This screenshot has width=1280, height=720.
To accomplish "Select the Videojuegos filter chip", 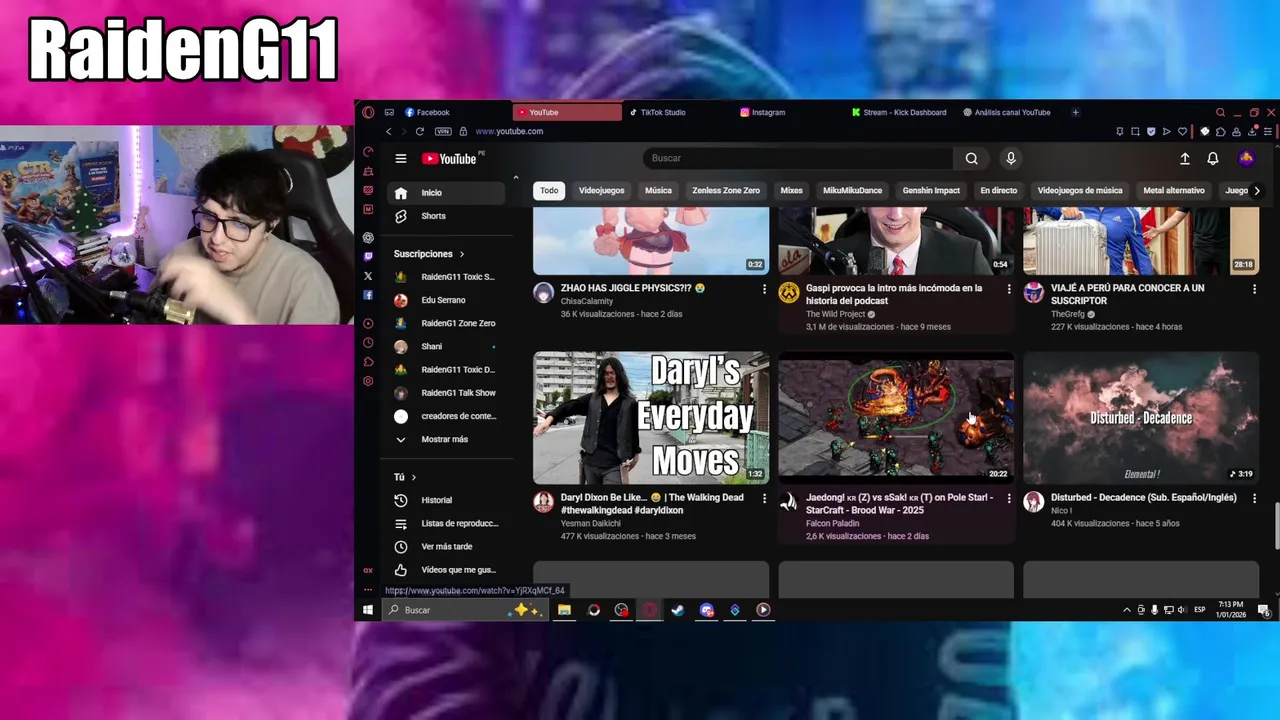I will tap(601, 190).
